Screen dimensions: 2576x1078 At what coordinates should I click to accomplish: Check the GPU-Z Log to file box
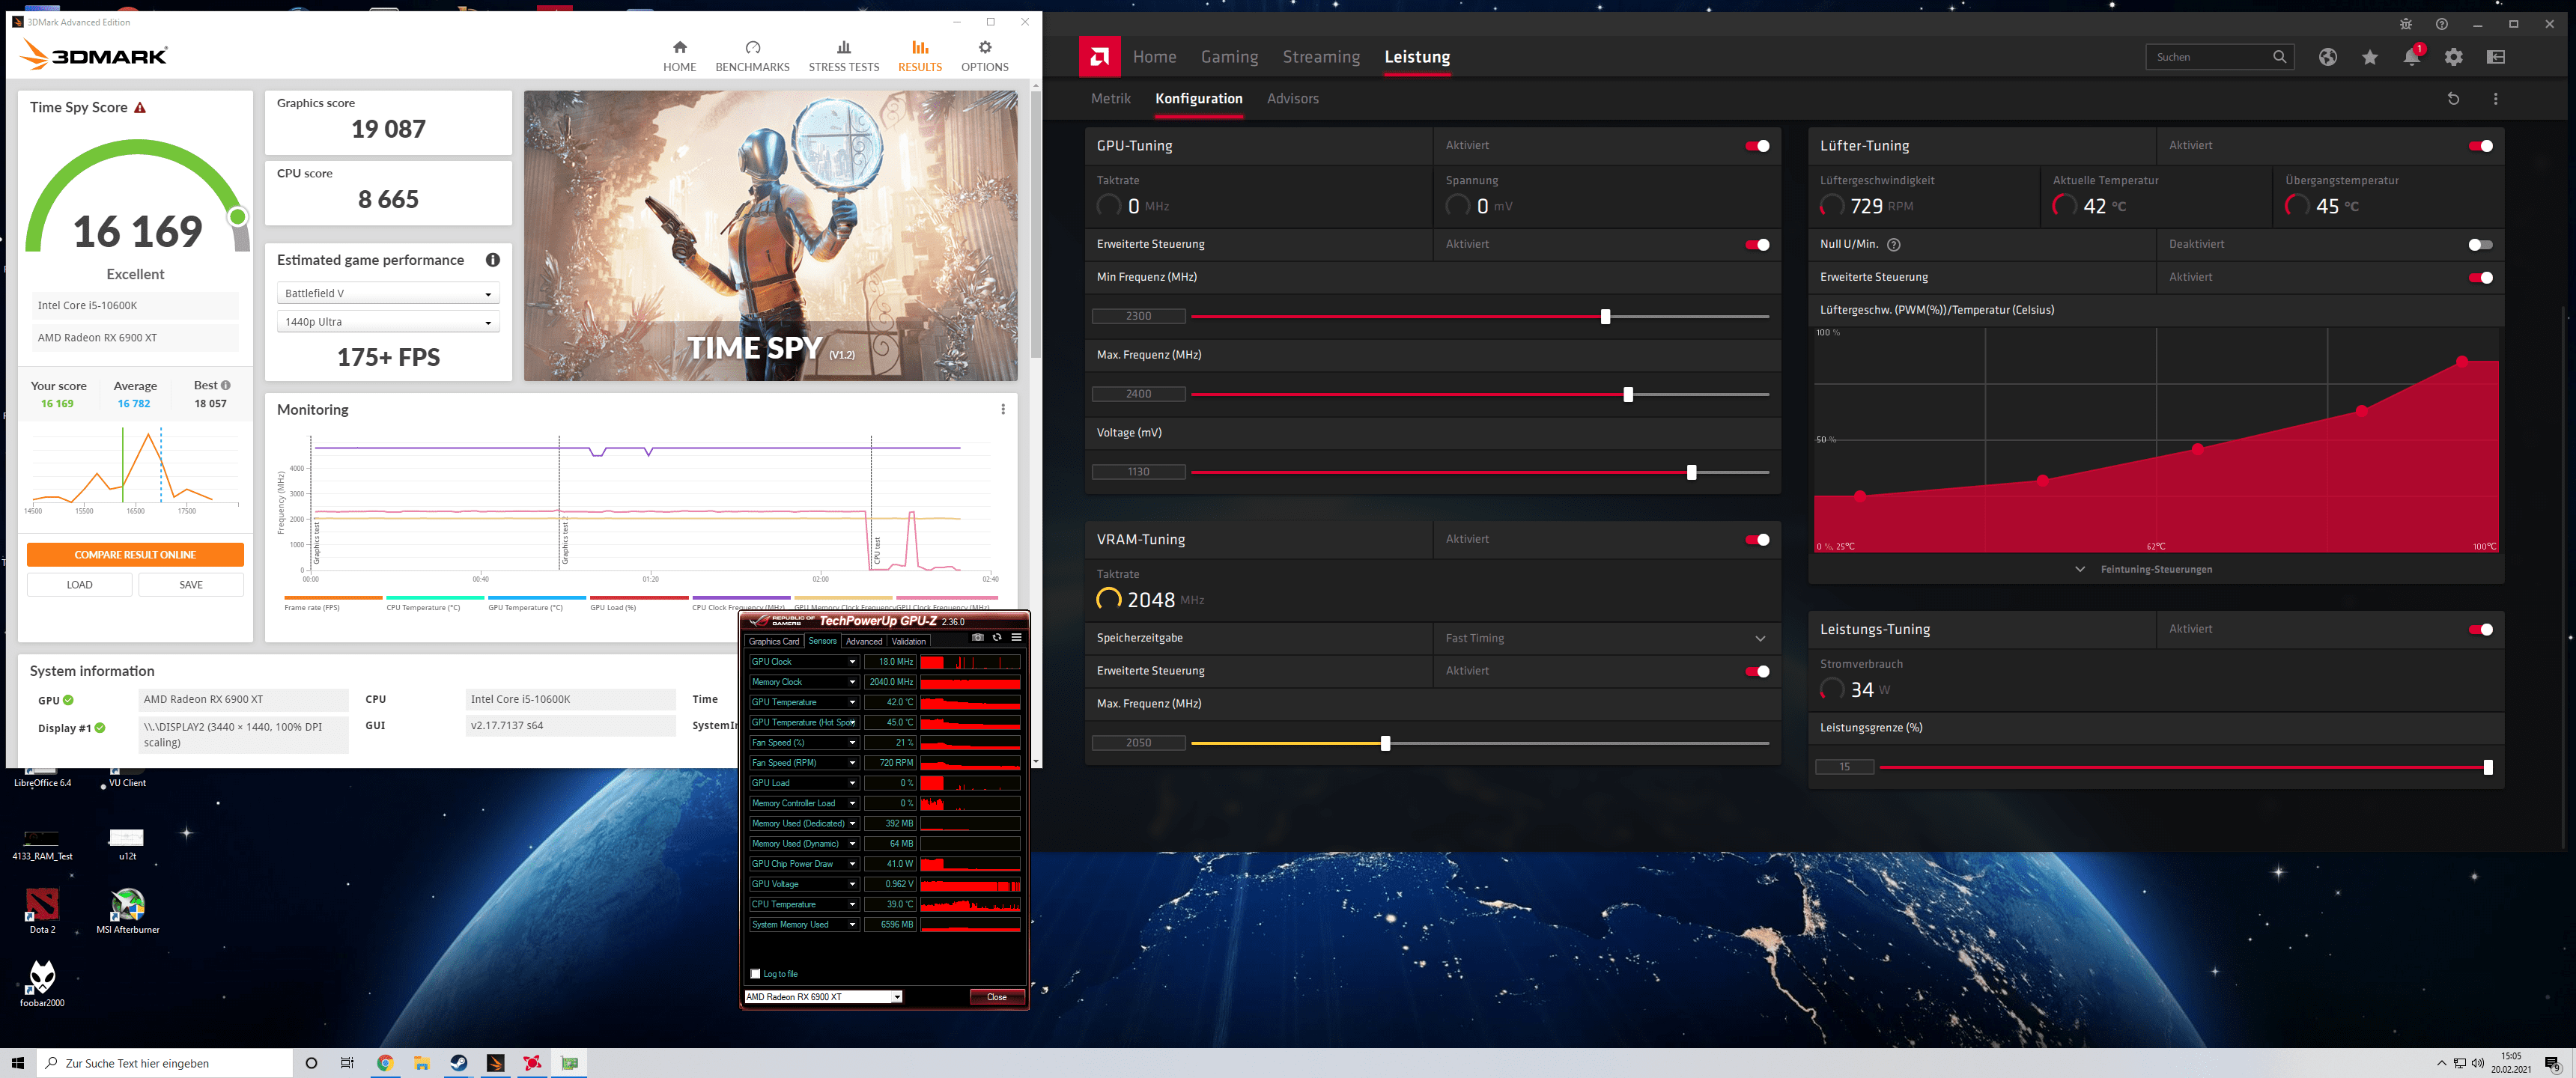point(755,974)
